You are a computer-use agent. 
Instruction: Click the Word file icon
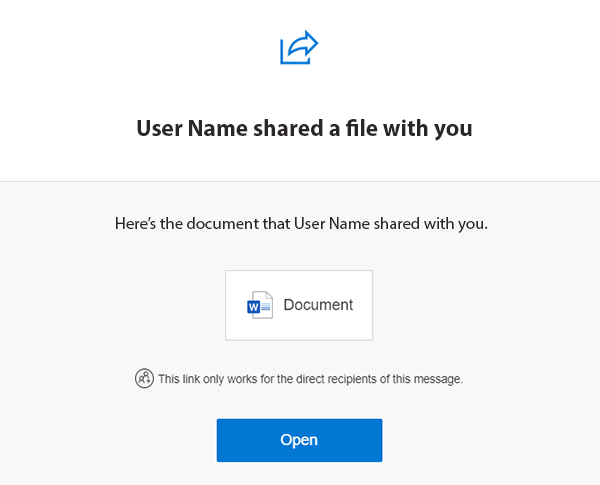tap(260, 305)
